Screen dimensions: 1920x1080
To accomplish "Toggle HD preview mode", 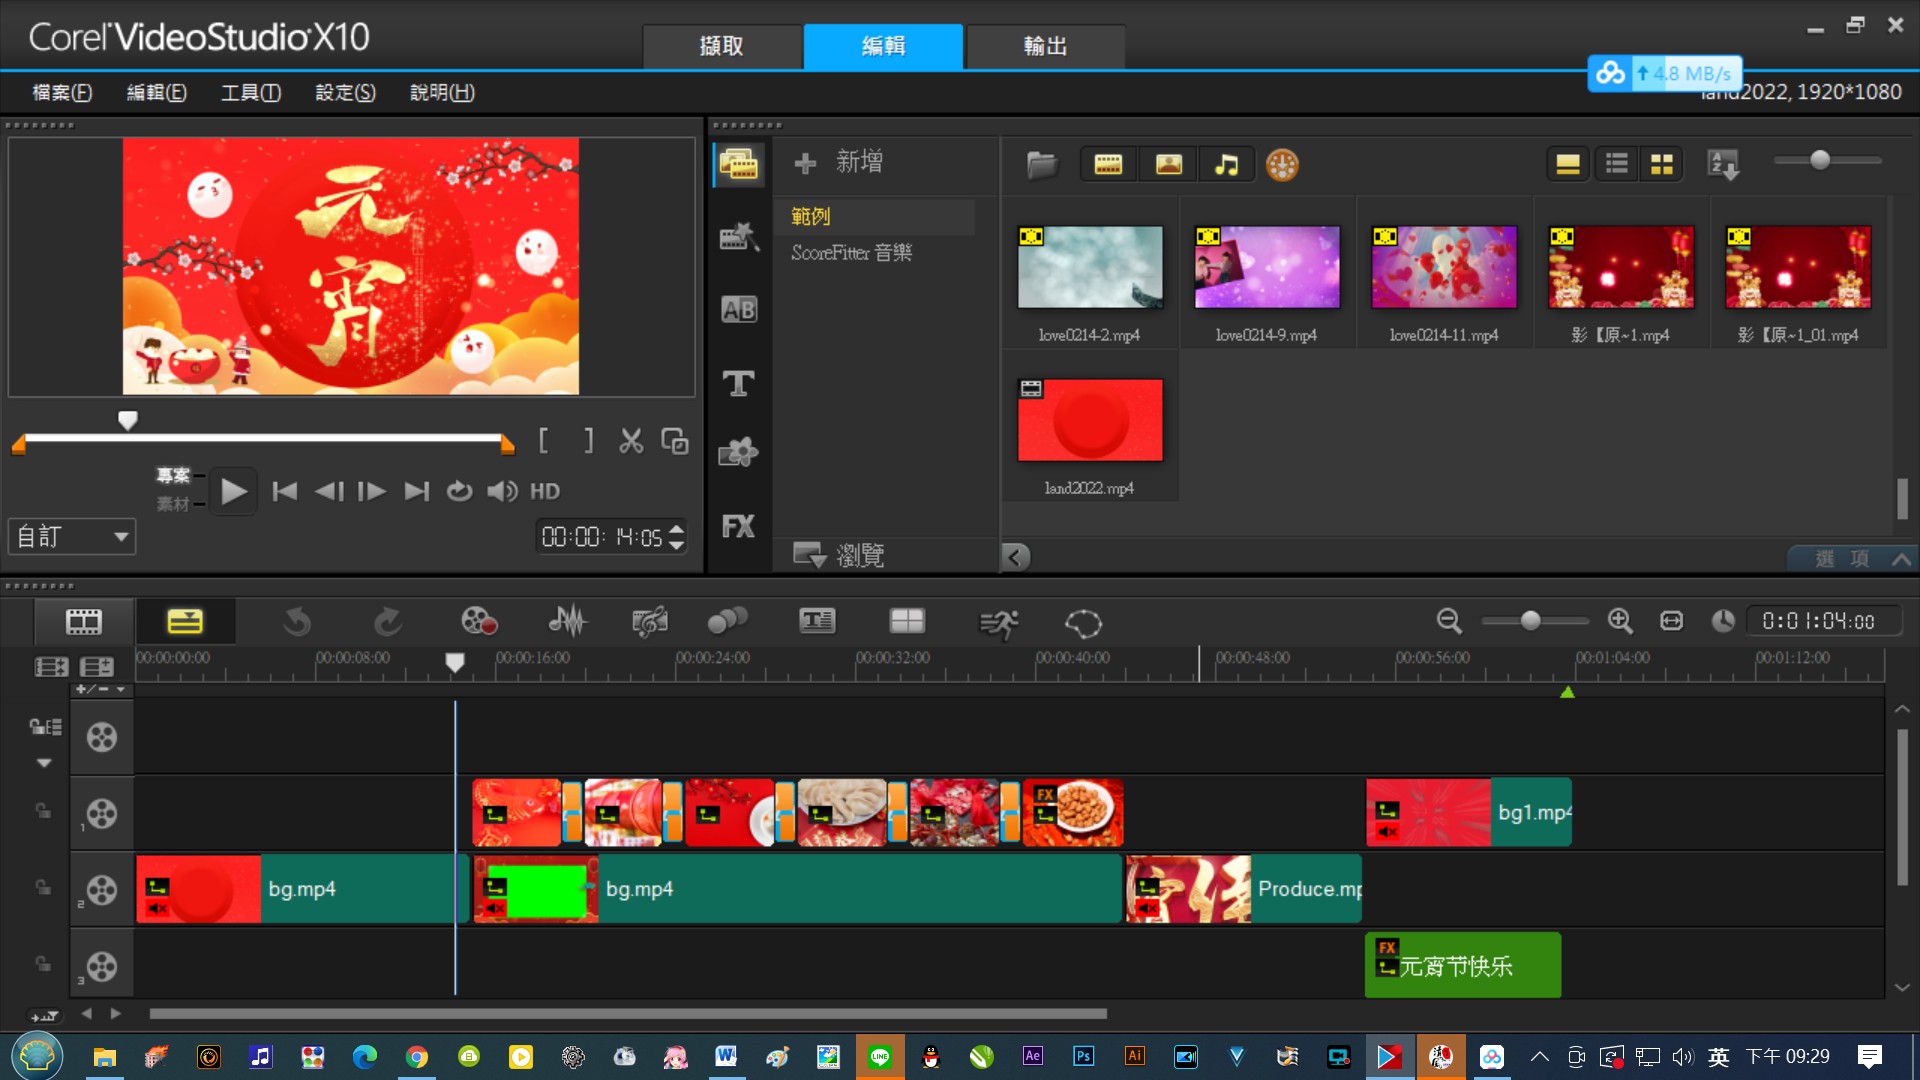I will pyautogui.click(x=544, y=491).
